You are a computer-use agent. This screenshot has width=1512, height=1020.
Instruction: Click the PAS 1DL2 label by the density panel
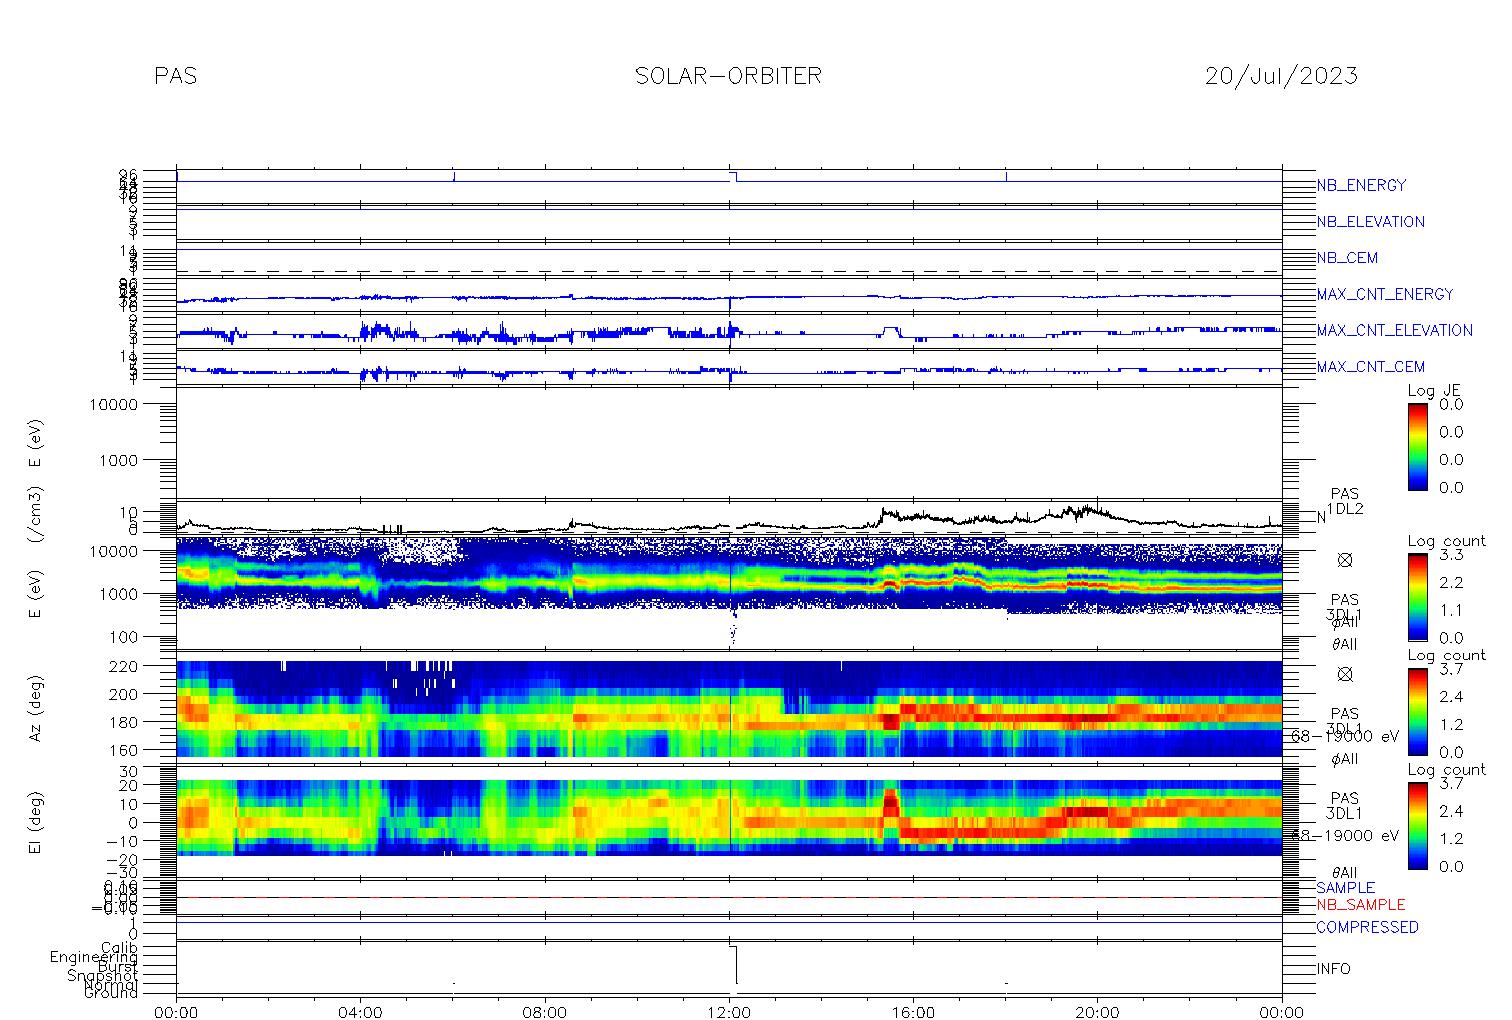pos(1345,502)
